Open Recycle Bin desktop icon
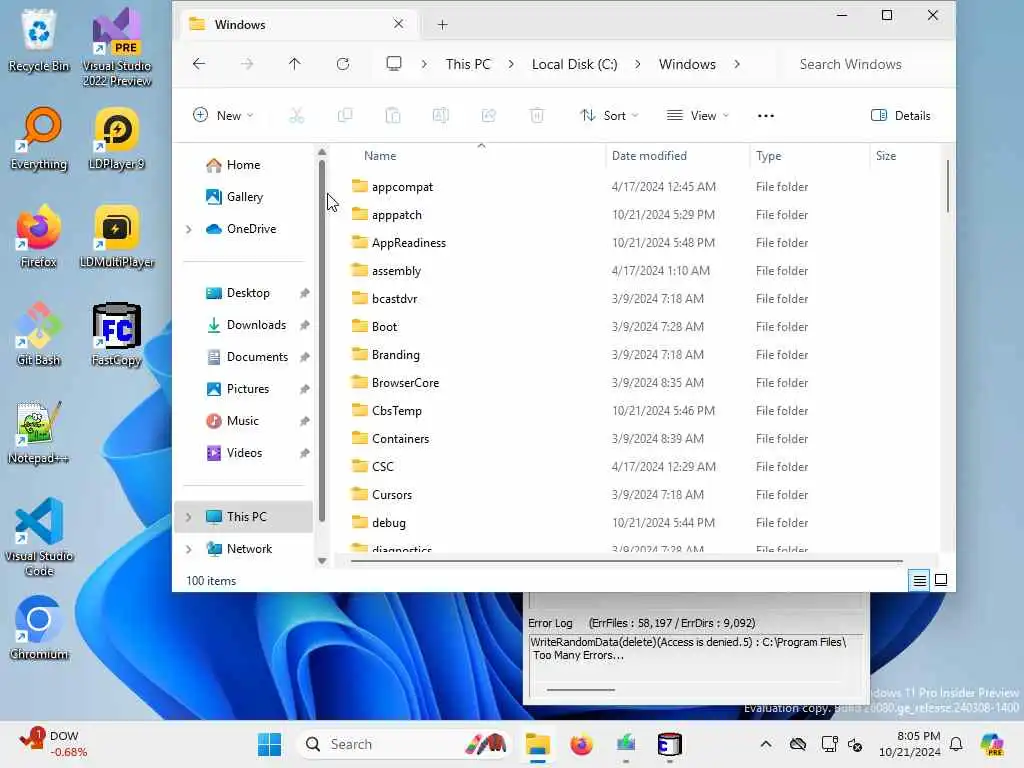 tap(39, 40)
